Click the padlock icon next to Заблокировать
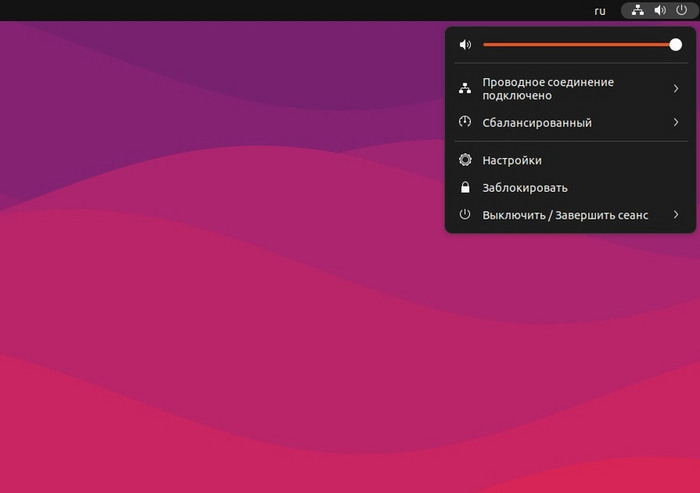This screenshot has height=493, width=700. (464, 187)
